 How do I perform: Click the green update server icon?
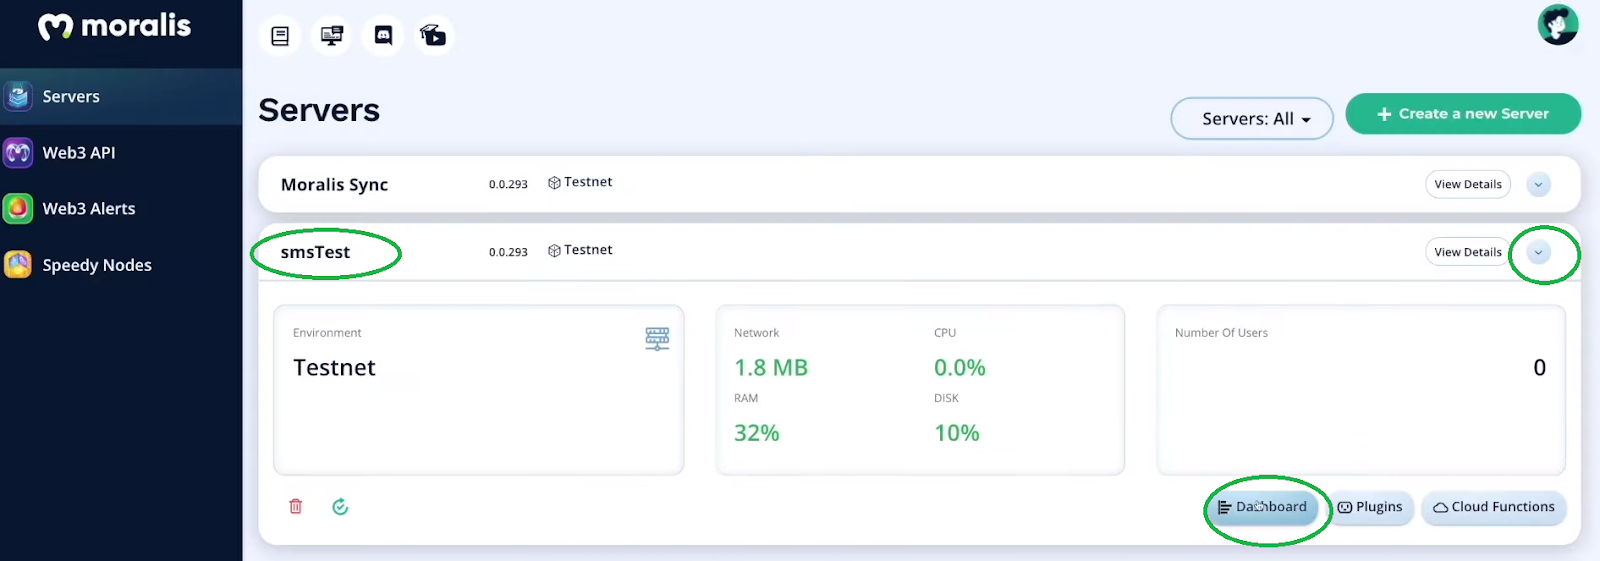[340, 506]
